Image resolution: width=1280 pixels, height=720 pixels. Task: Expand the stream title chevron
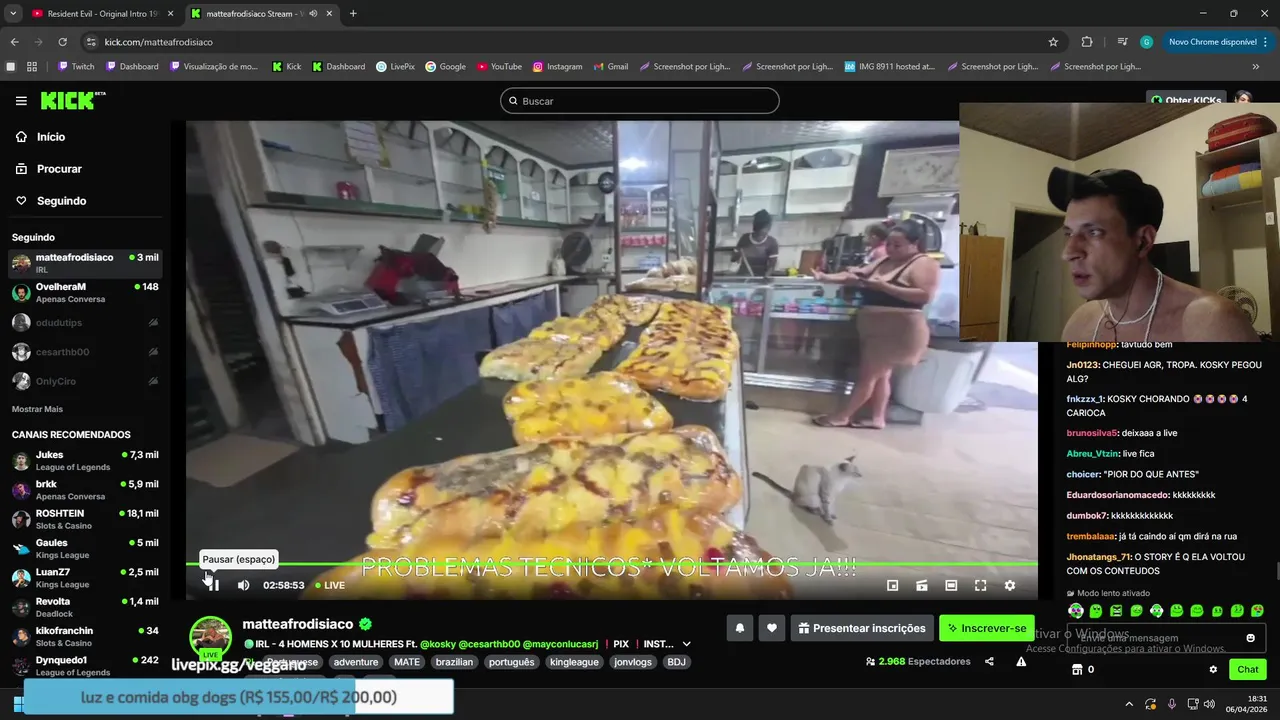[x=686, y=644]
